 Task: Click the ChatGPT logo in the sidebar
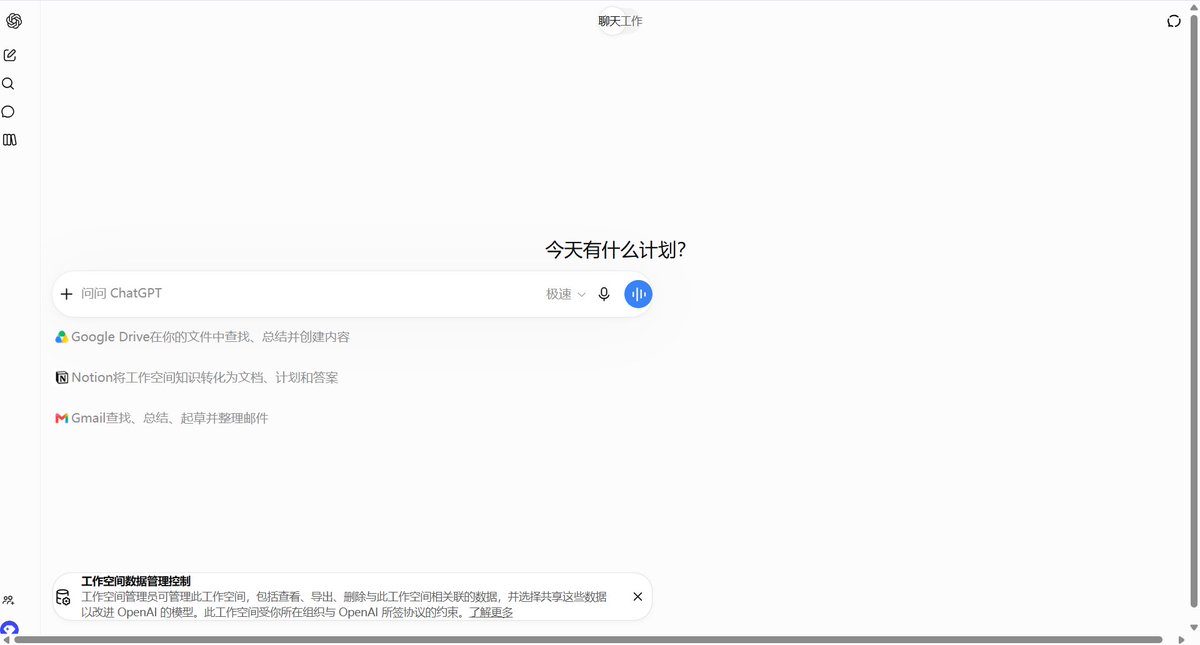(14, 21)
